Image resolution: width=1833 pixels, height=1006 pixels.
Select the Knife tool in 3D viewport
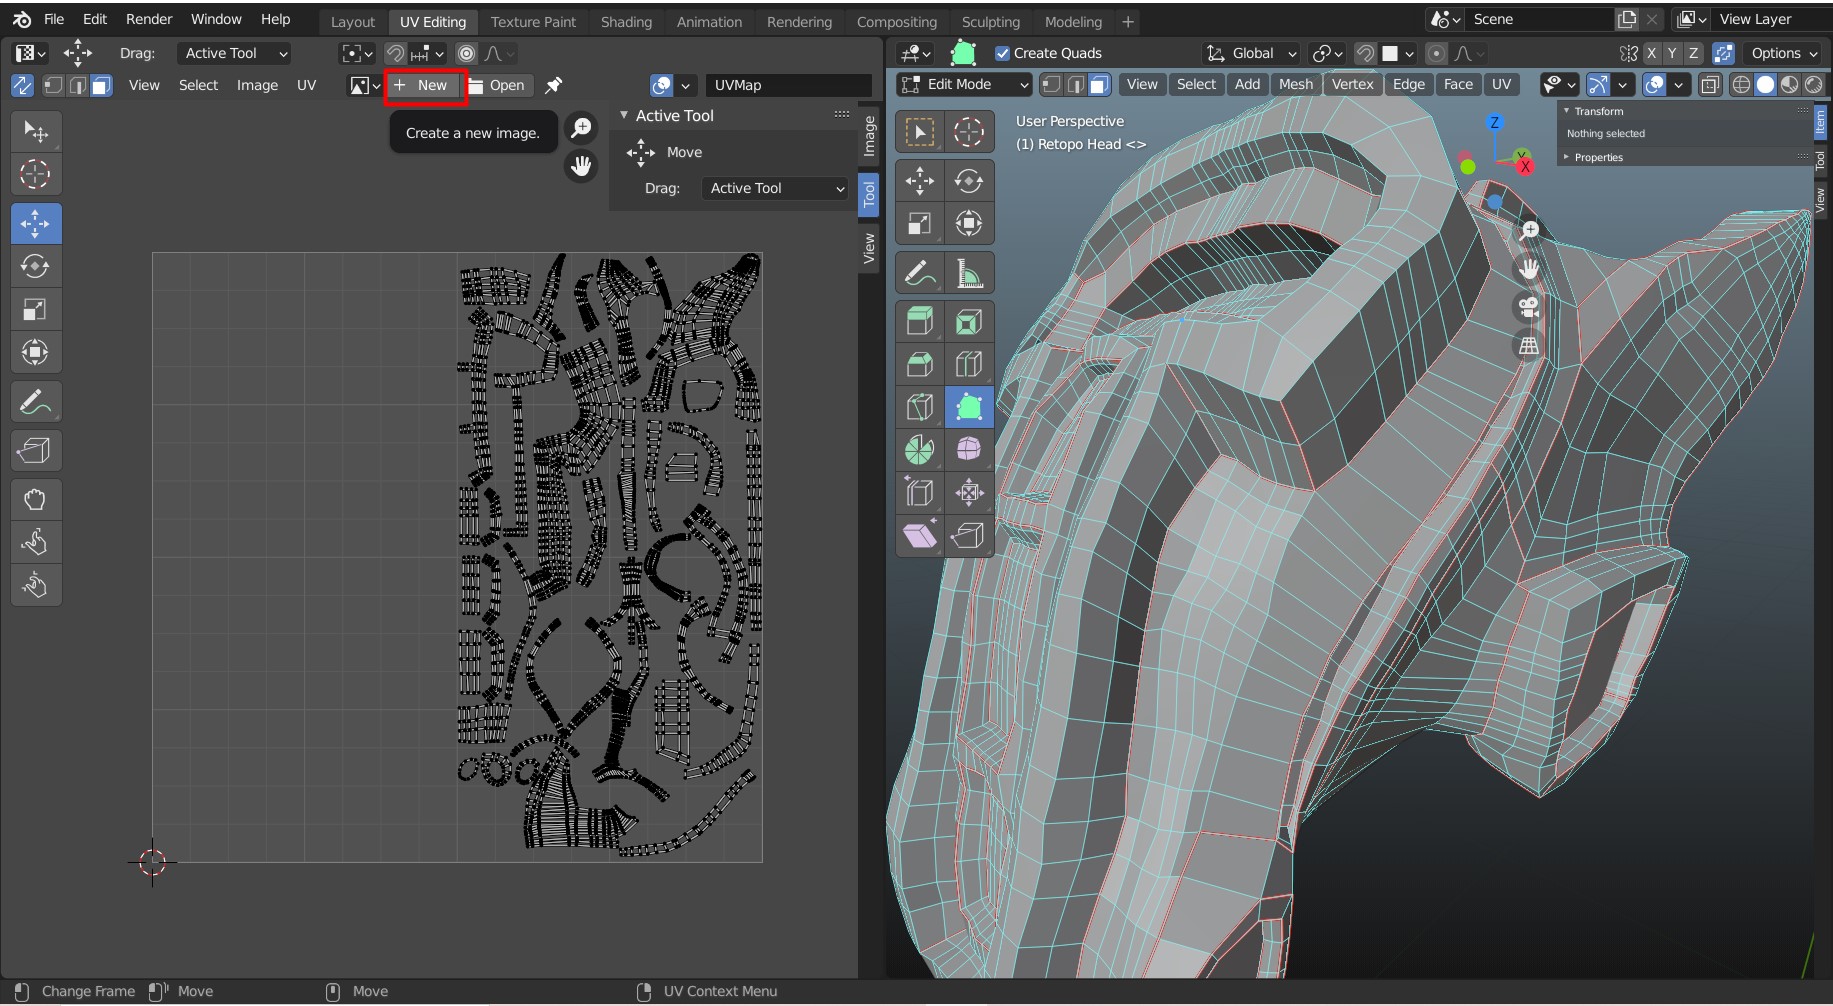tap(919, 407)
